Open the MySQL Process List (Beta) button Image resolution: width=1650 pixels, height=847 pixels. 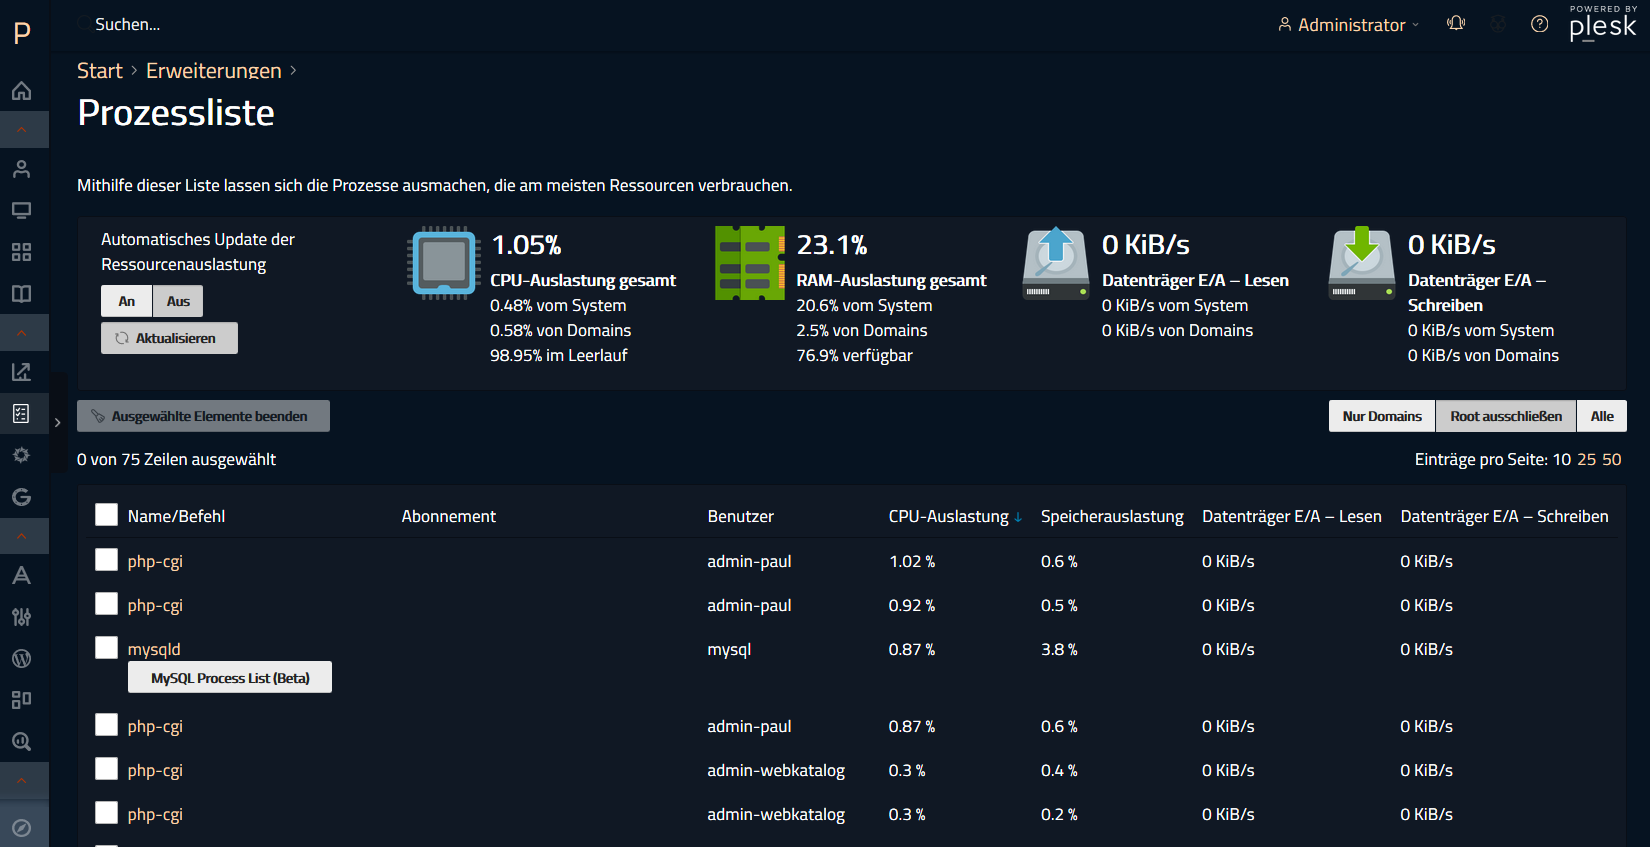click(x=230, y=678)
